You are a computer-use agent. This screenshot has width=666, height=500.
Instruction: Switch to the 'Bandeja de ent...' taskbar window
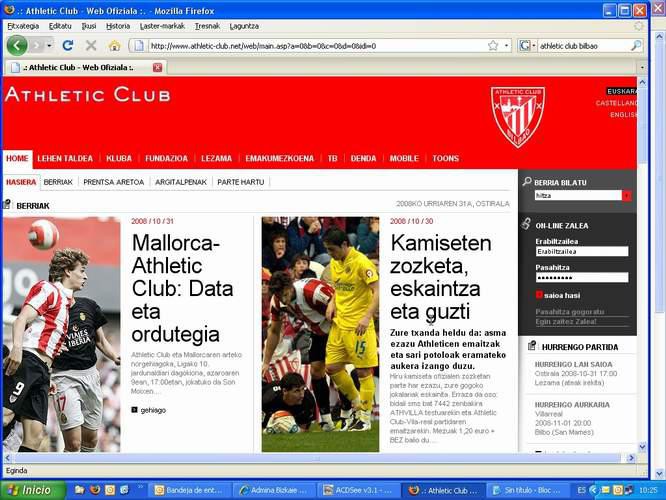coord(189,490)
